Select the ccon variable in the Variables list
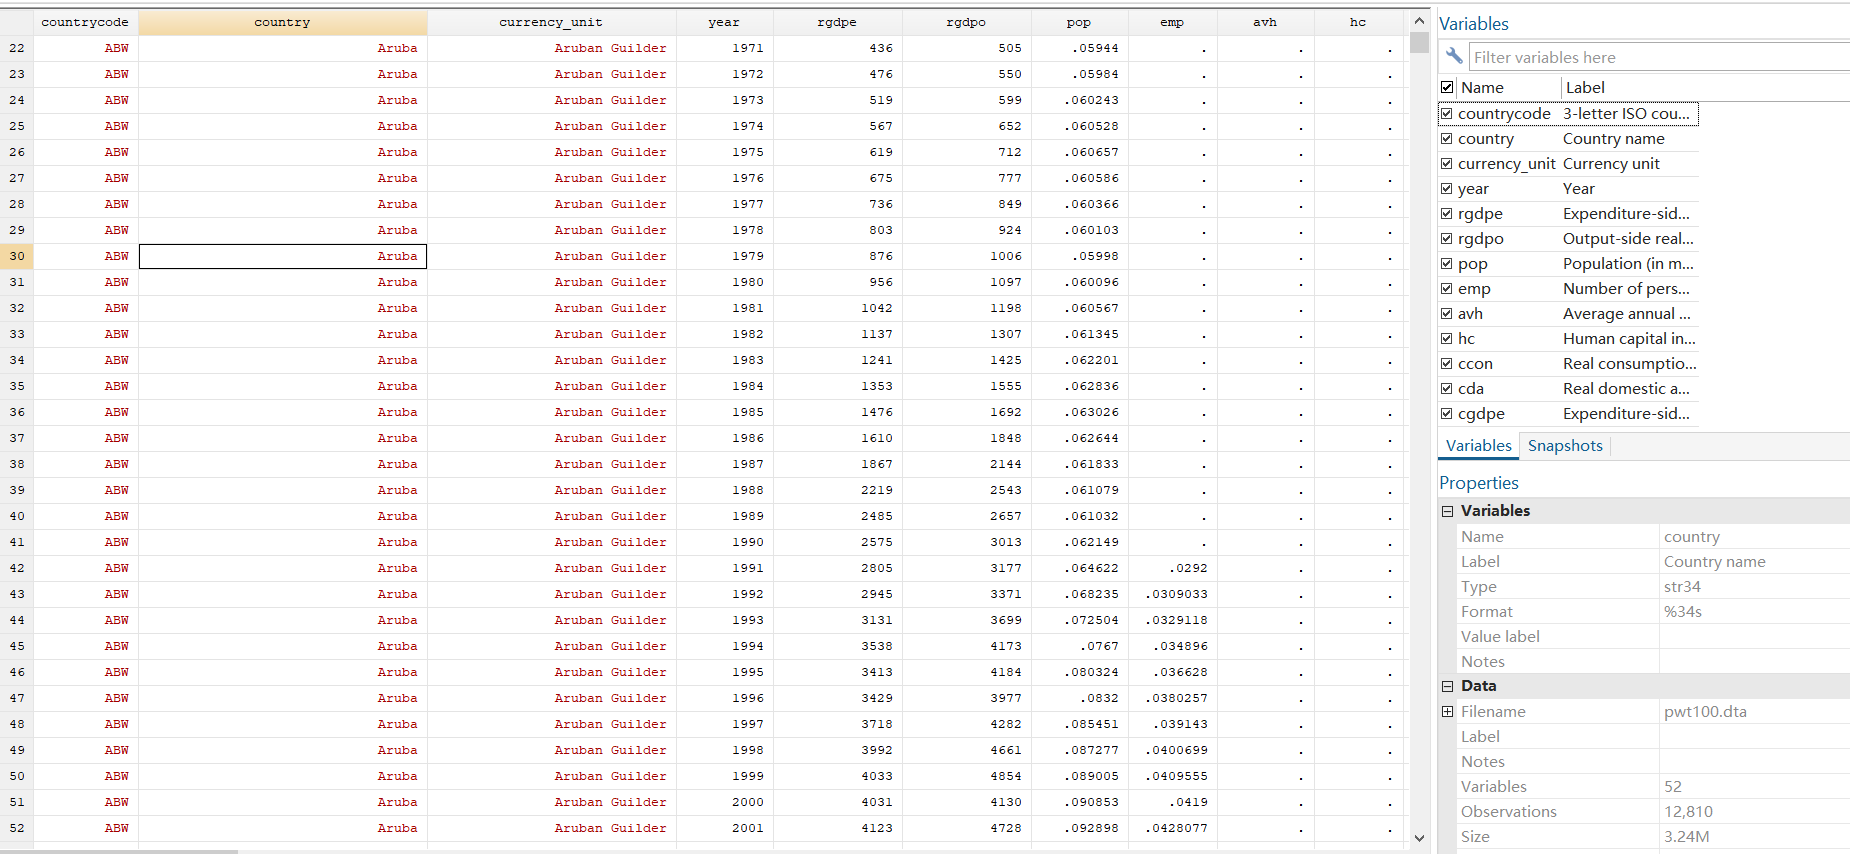Screen dimensions: 1850x854 1475,364
